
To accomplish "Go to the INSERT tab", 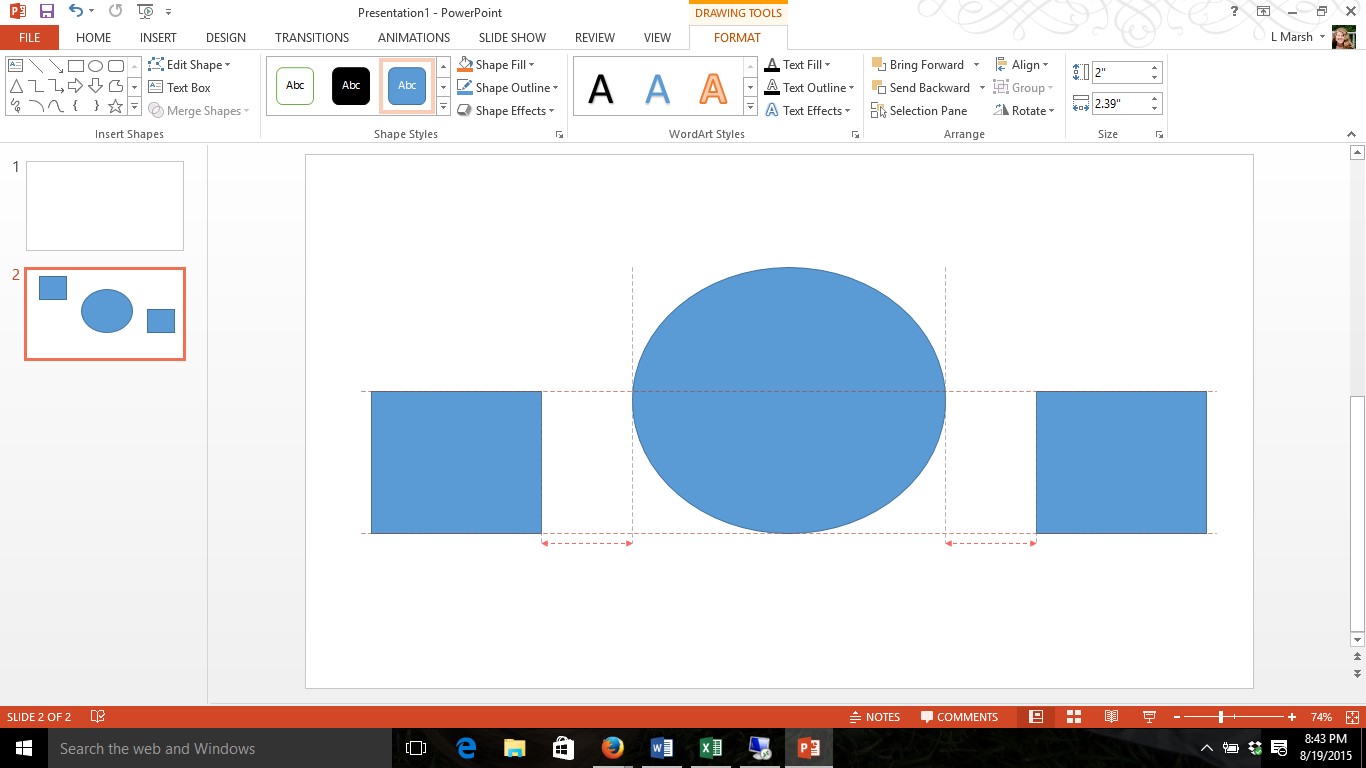I will [x=158, y=38].
